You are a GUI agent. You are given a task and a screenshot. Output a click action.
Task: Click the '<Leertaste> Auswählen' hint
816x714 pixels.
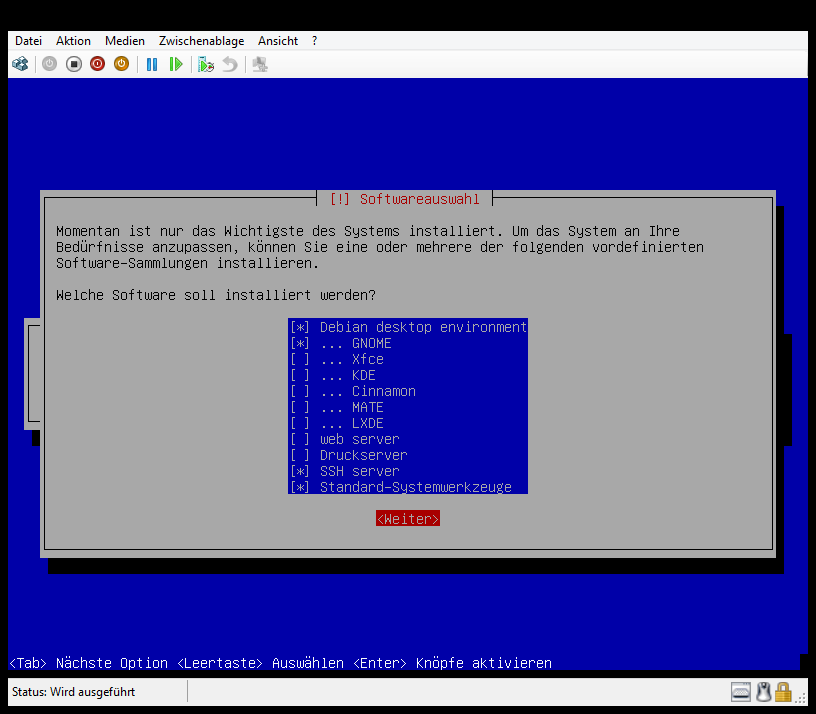260,663
